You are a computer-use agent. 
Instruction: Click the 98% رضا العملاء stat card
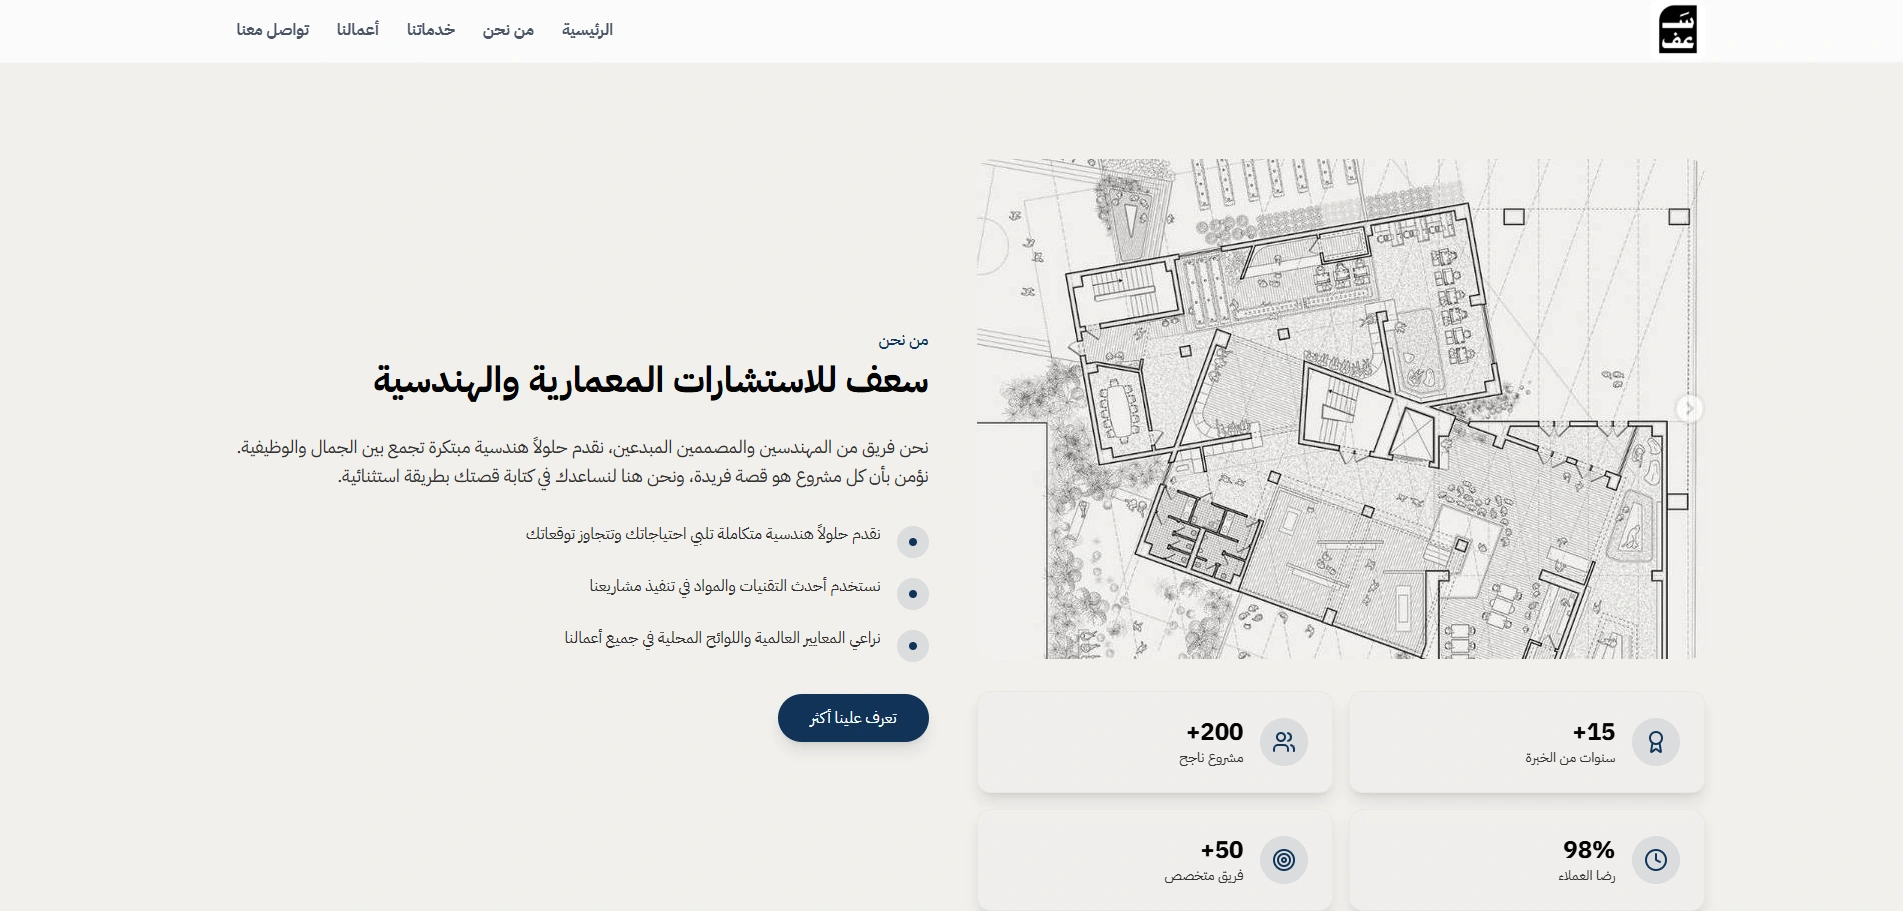pos(1526,860)
